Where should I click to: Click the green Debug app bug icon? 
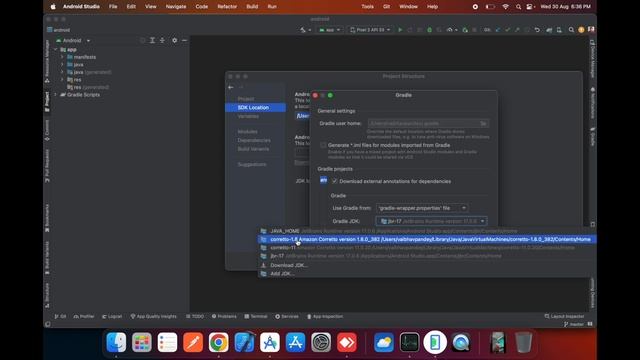pos(429,30)
